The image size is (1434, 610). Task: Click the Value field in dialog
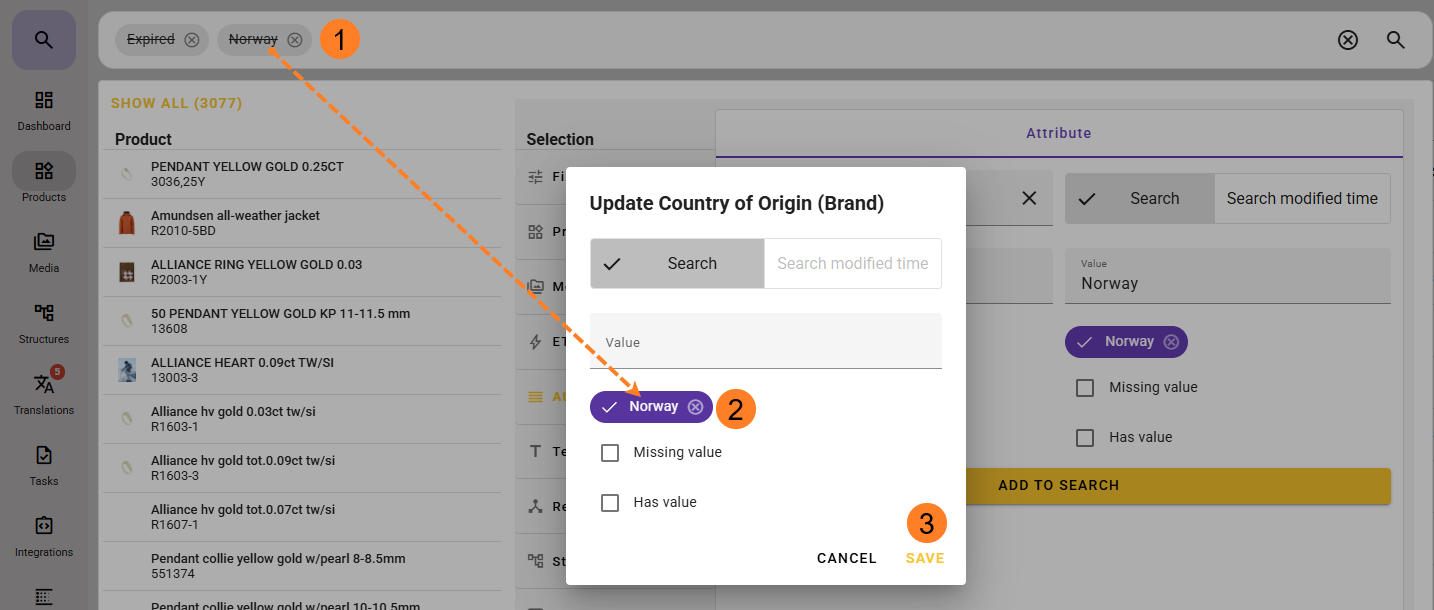point(765,343)
